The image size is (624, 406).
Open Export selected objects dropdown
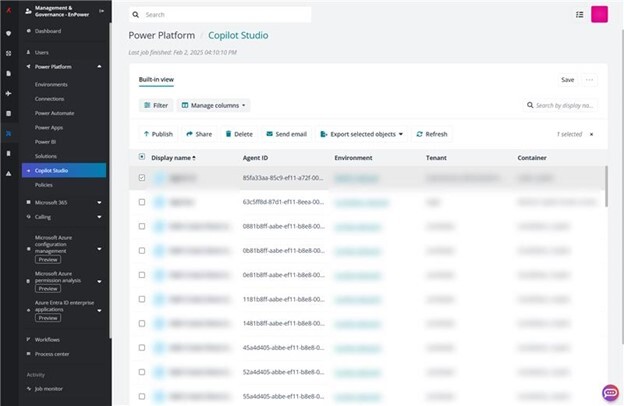[362, 134]
